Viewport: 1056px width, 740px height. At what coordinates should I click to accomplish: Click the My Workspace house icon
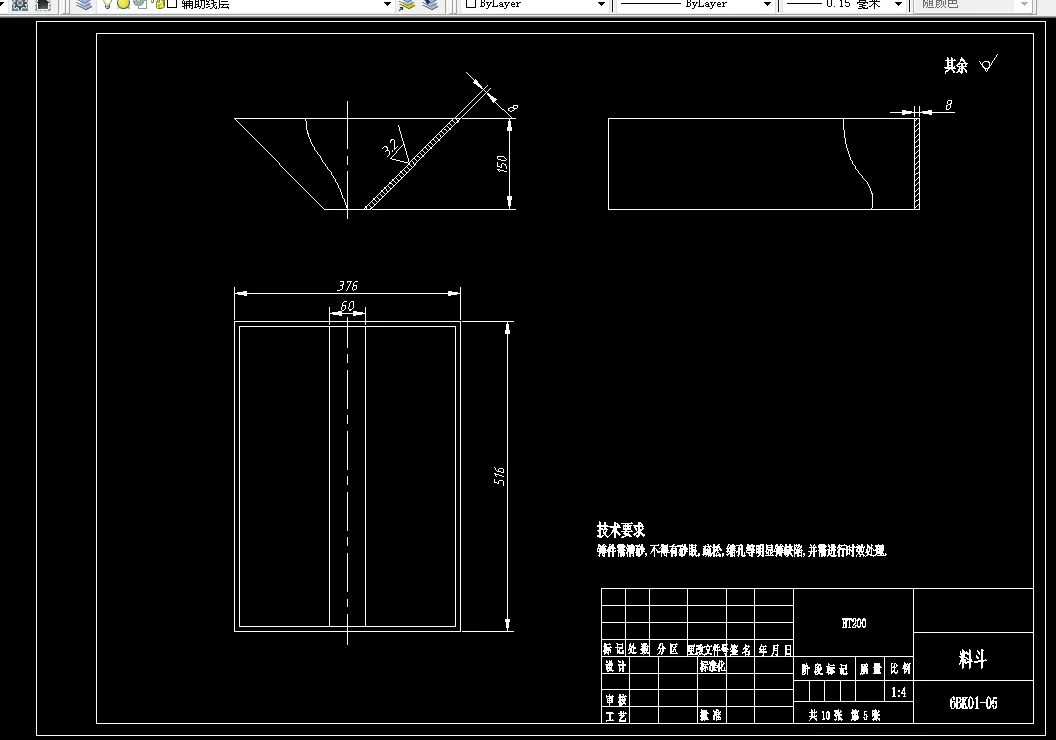(42, 4)
